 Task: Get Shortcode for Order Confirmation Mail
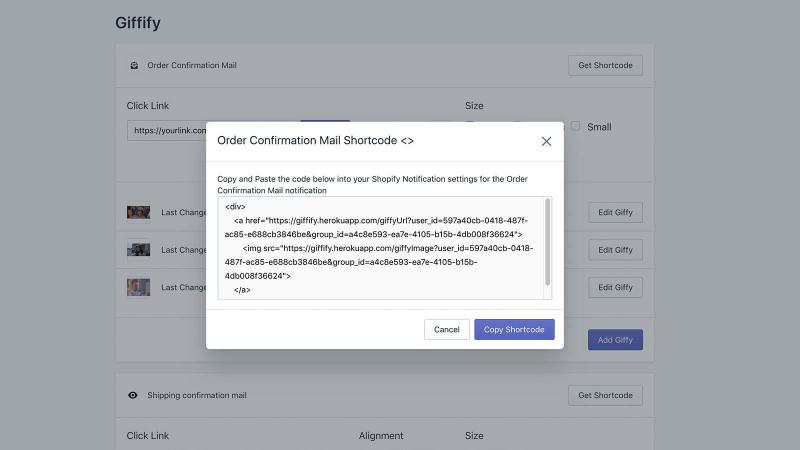tap(605, 65)
